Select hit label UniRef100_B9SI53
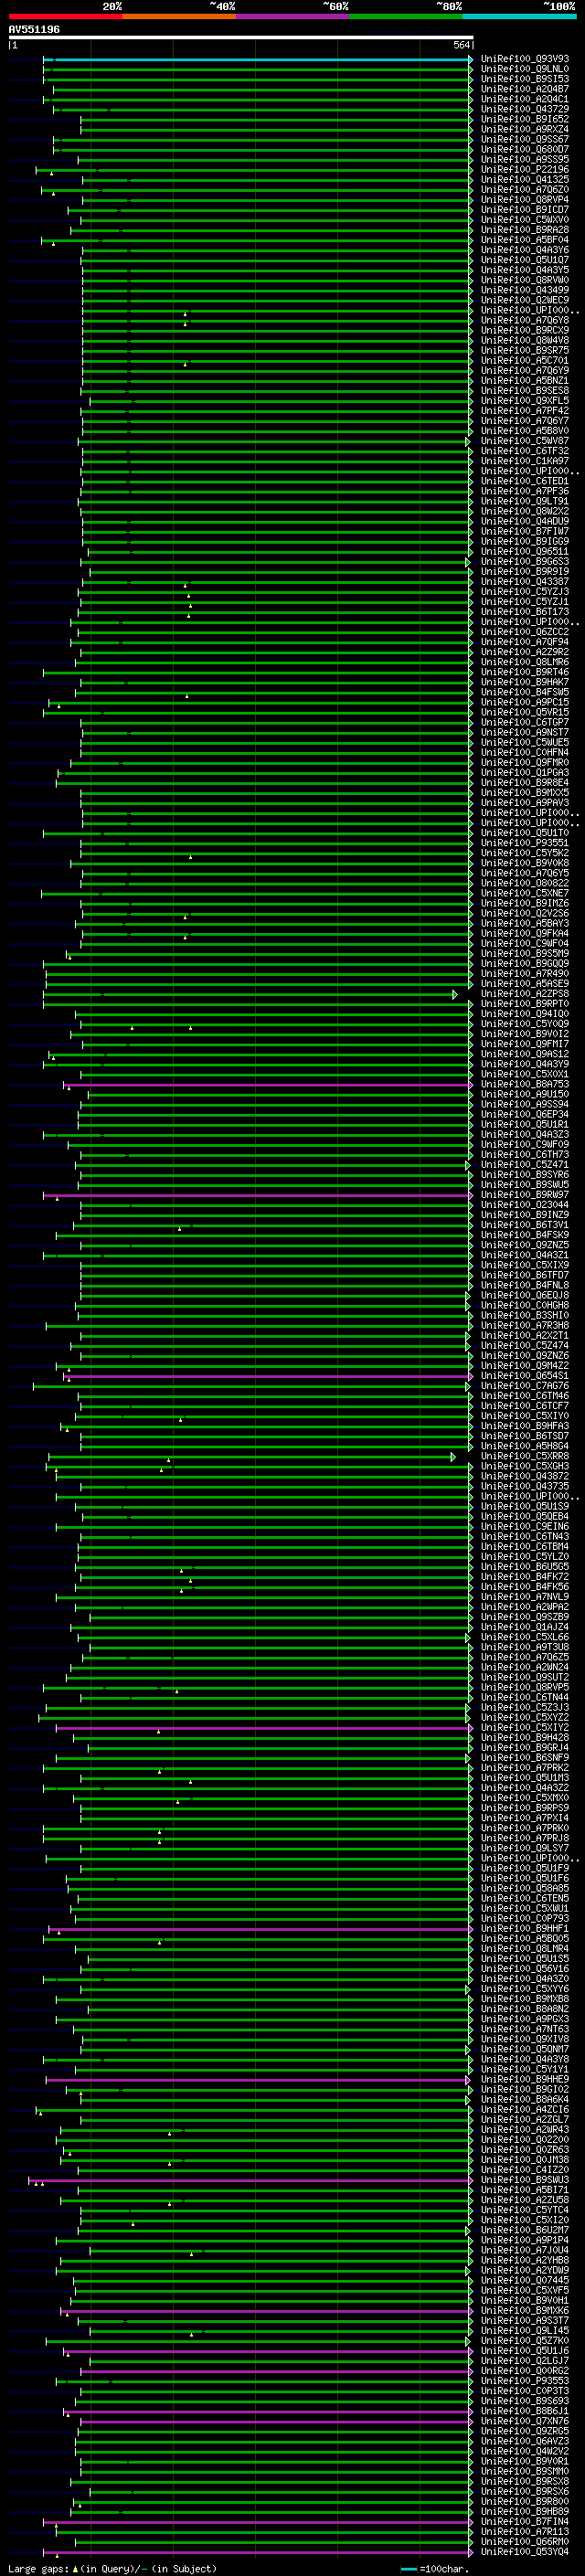Image resolution: width=585 pixels, height=2576 pixels. [x=525, y=79]
